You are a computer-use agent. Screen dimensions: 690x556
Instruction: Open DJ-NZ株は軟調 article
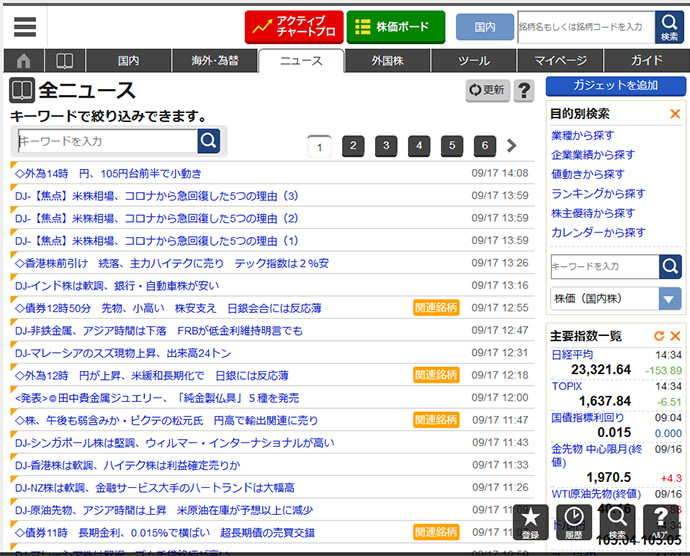(154, 488)
